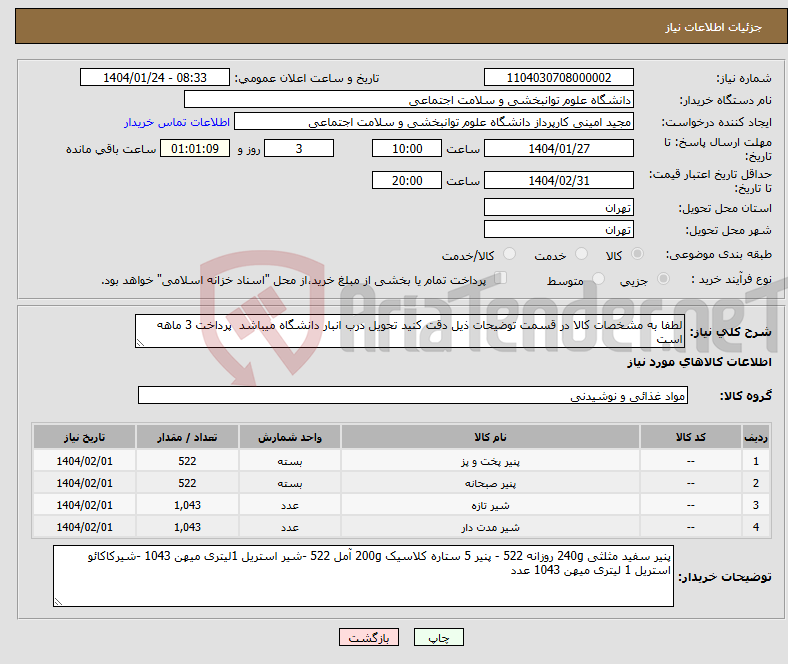Focus the response deadline date field 1404/01/27
This screenshot has height=664, width=788.
pos(558,148)
